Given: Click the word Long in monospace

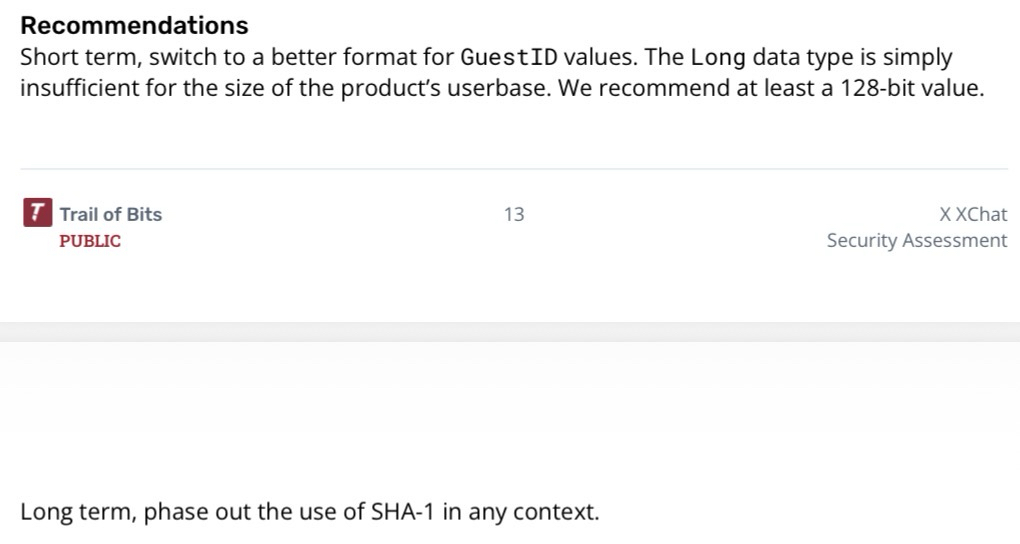Looking at the screenshot, I should (718, 57).
